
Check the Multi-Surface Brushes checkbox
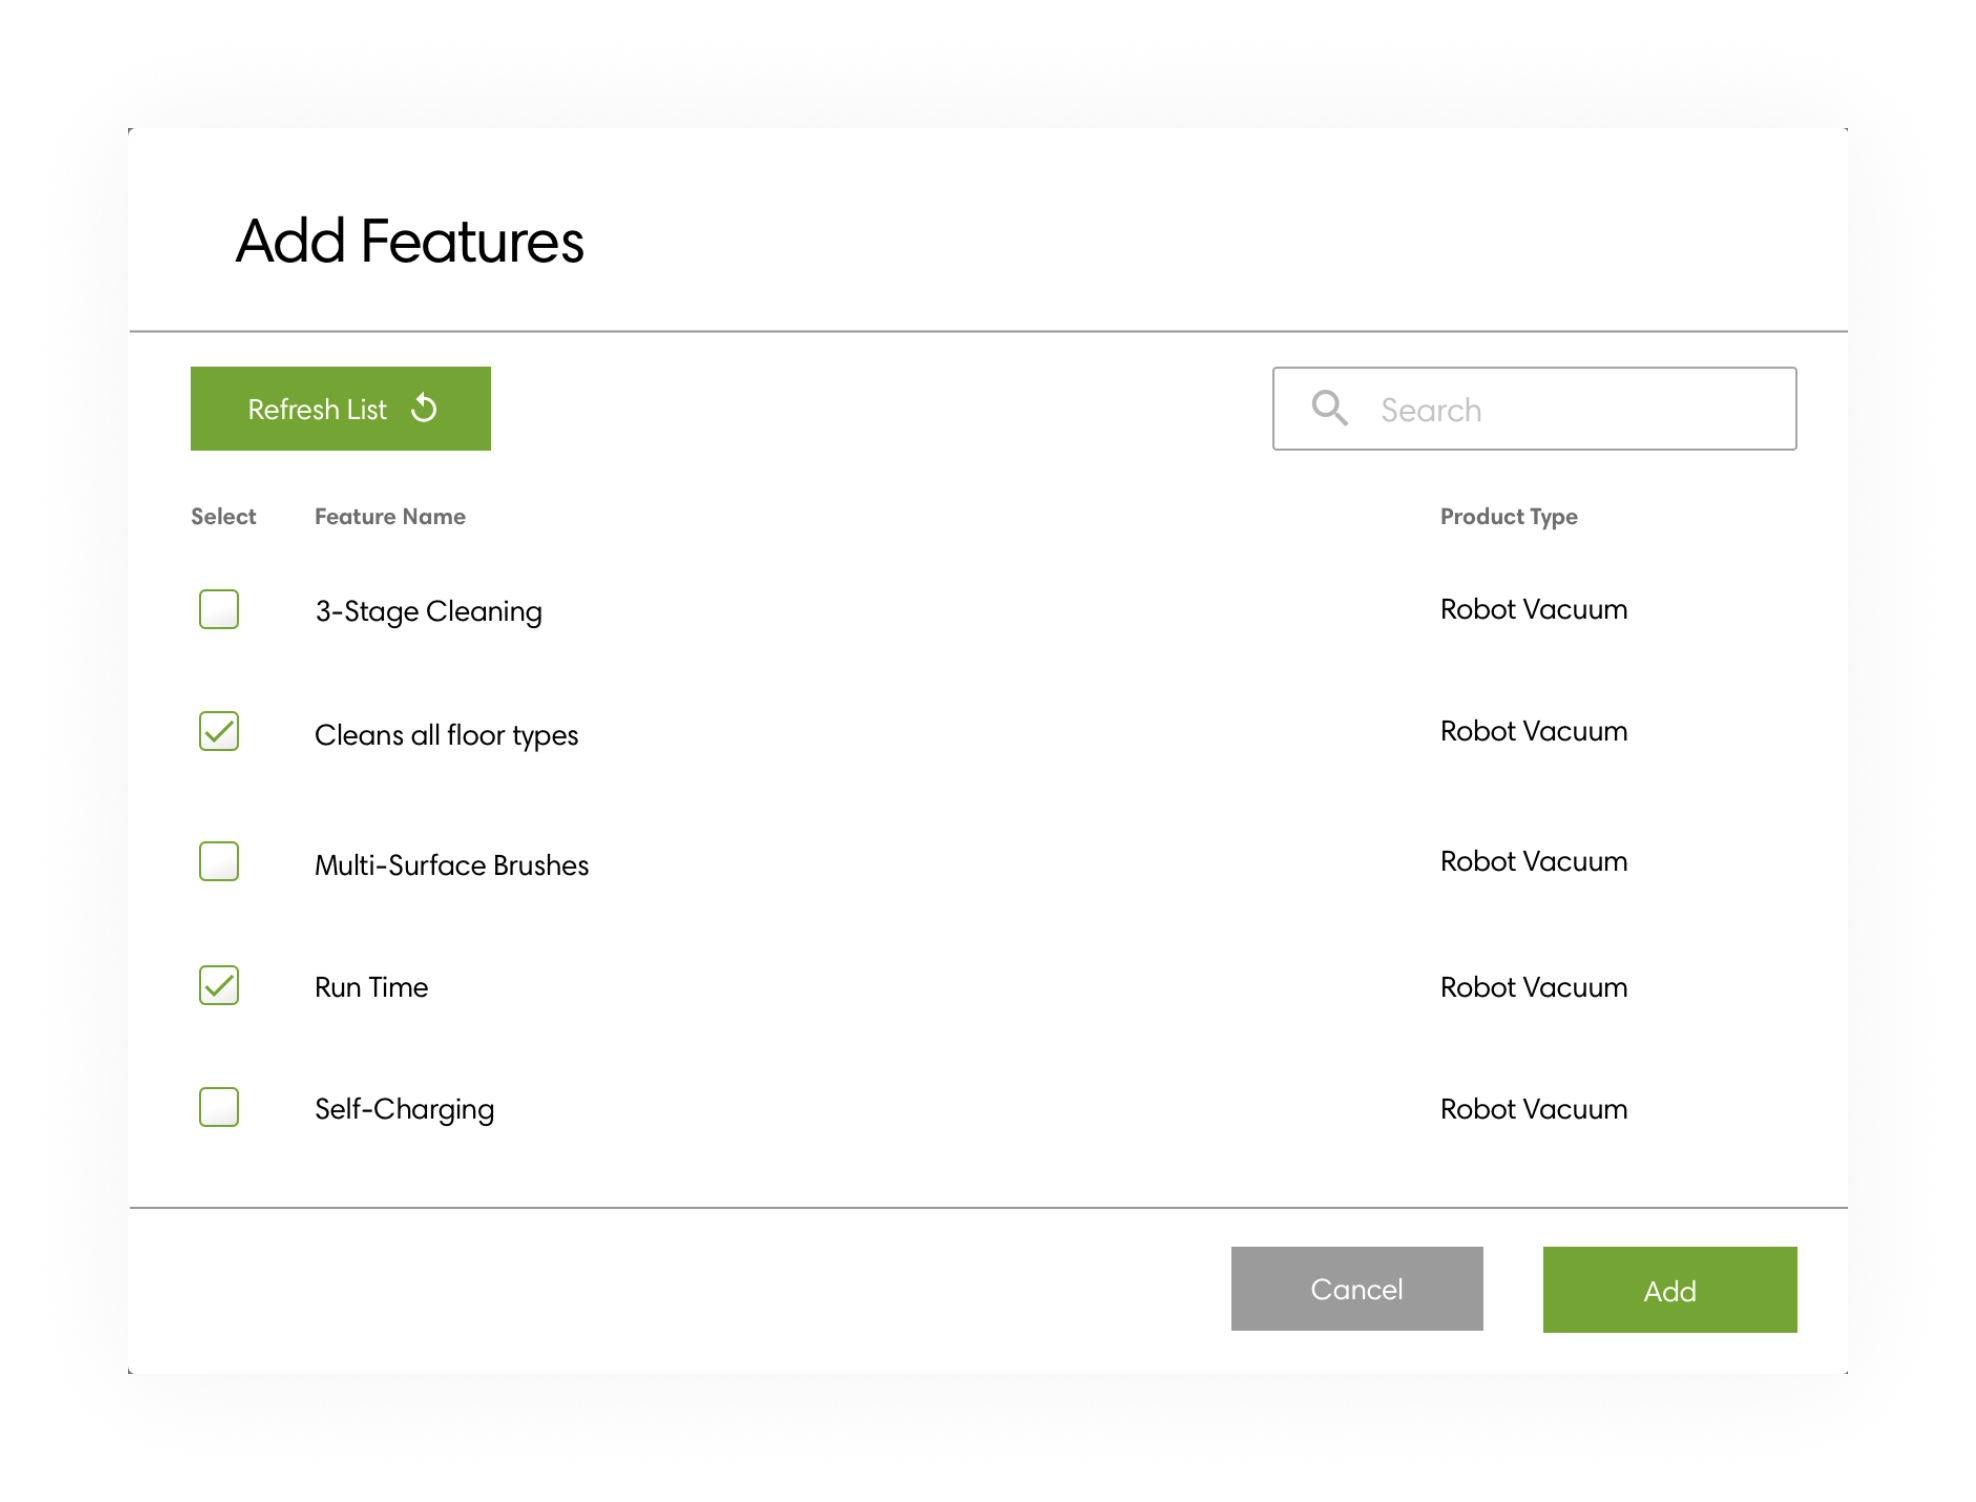(x=219, y=861)
